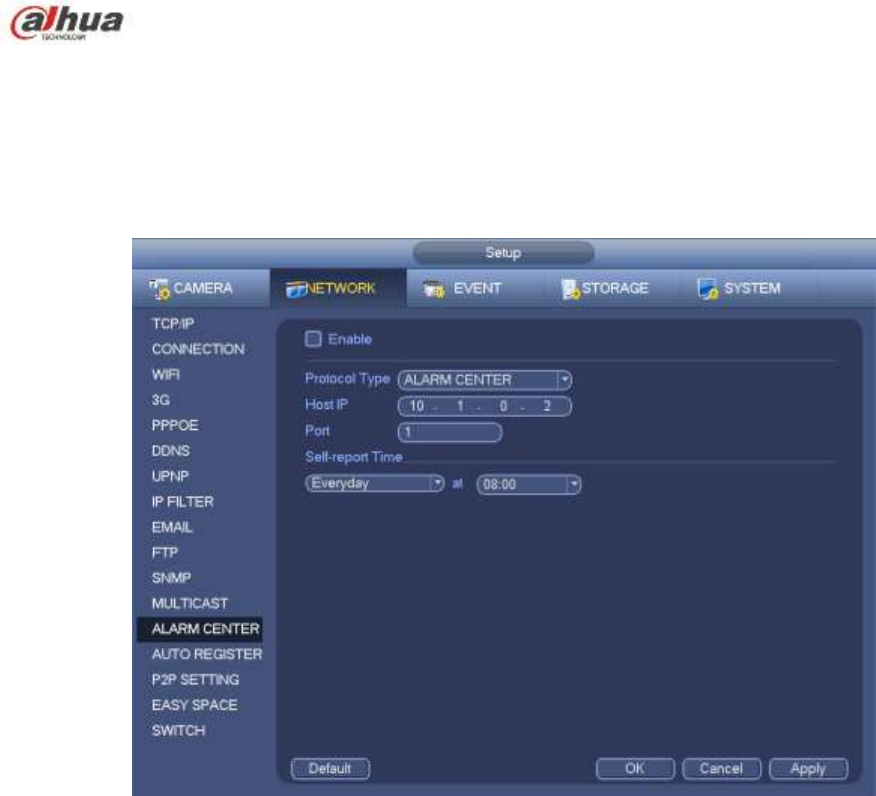Select EASY SPACE in the sidebar
The height and width of the screenshot is (796, 876).
point(194,705)
